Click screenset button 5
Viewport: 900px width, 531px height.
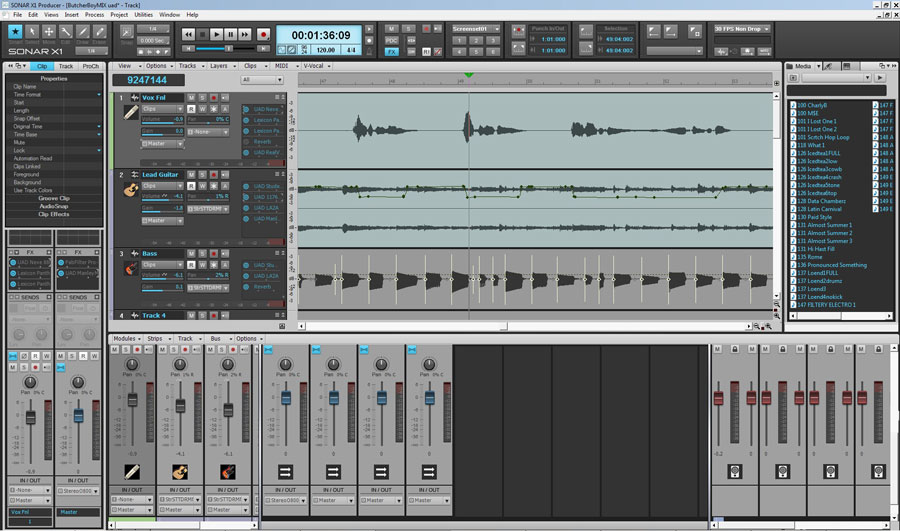click(476, 52)
